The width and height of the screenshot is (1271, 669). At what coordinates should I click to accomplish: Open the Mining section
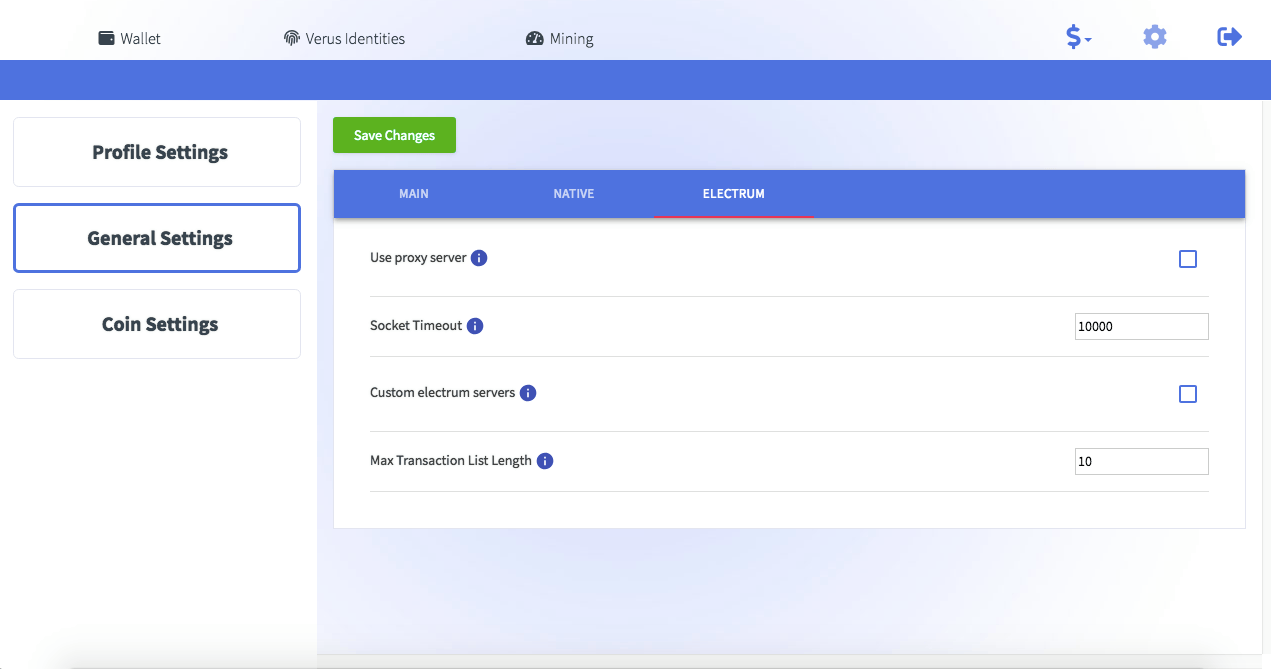(560, 38)
